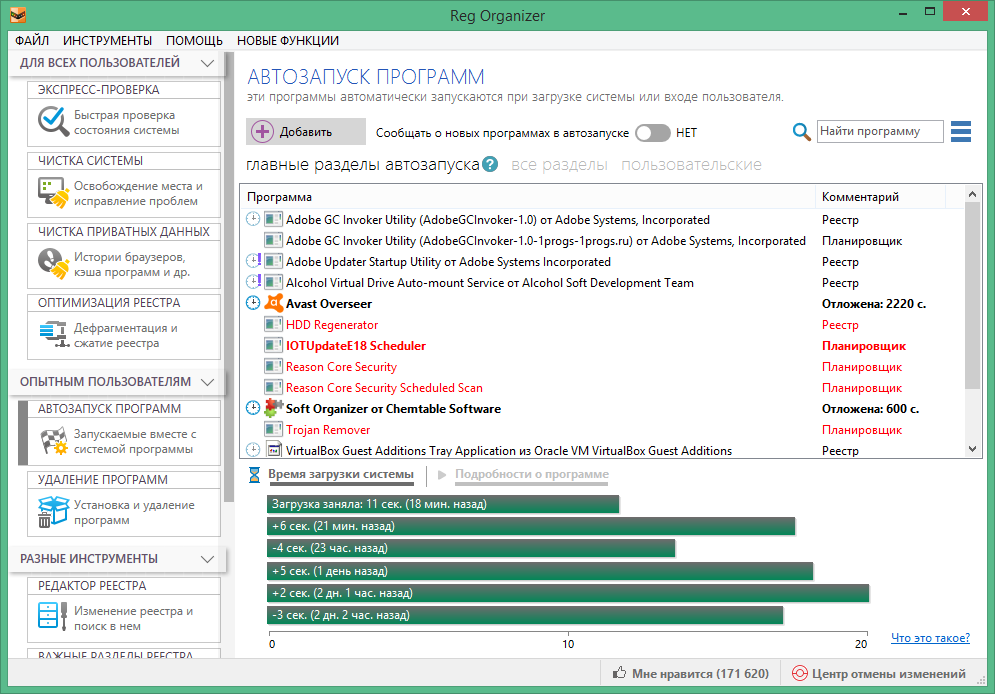Click the Registry Editor icon
Image resolution: width=995 pixels, height=694 pixels.
[52, 618]
